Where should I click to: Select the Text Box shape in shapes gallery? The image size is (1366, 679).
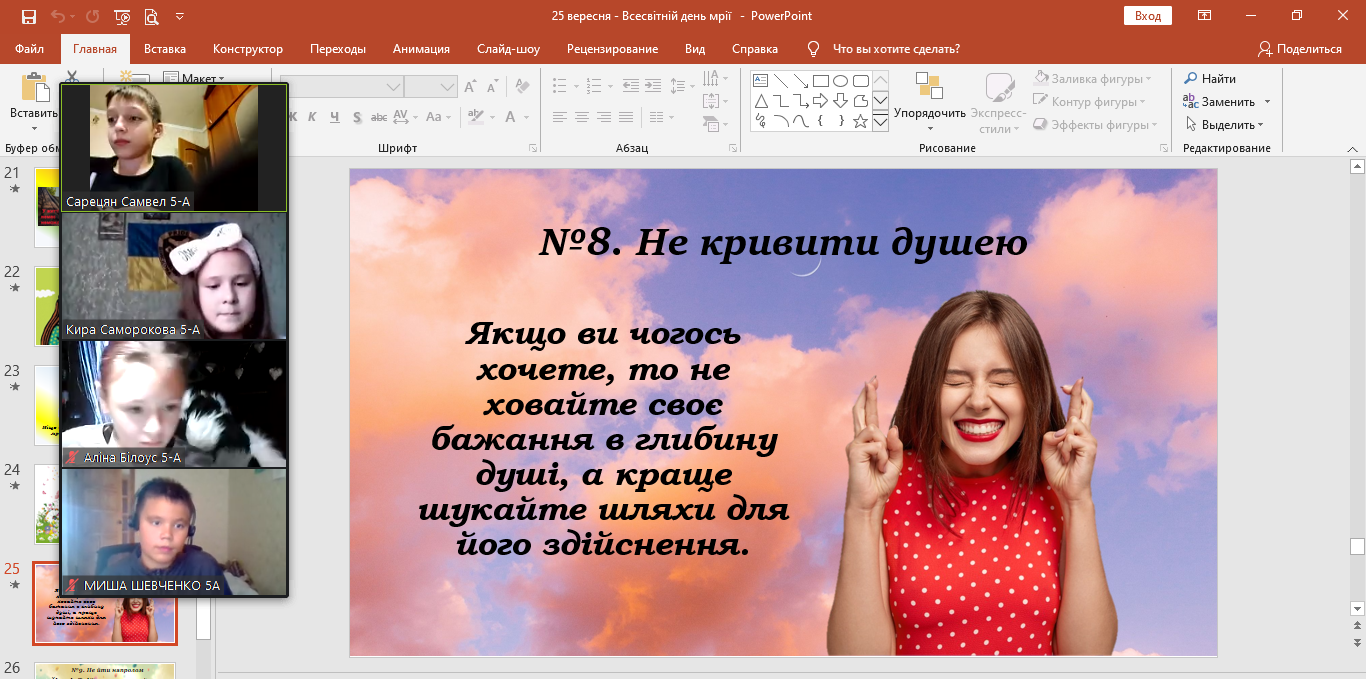760,81
